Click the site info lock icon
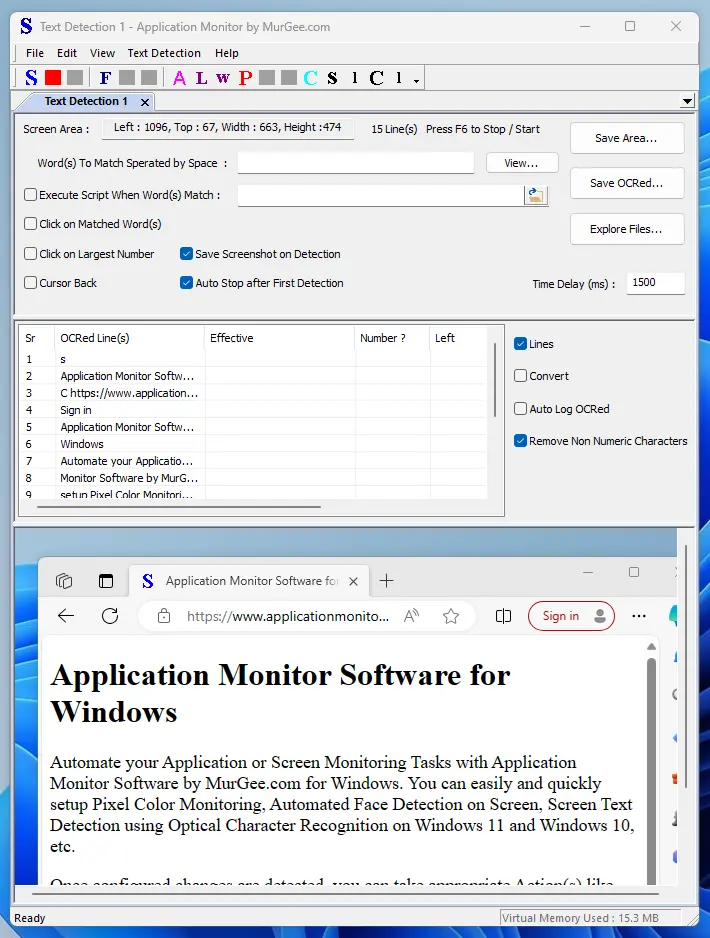Viewport: 710px width, 938px height. pos(164,616)
